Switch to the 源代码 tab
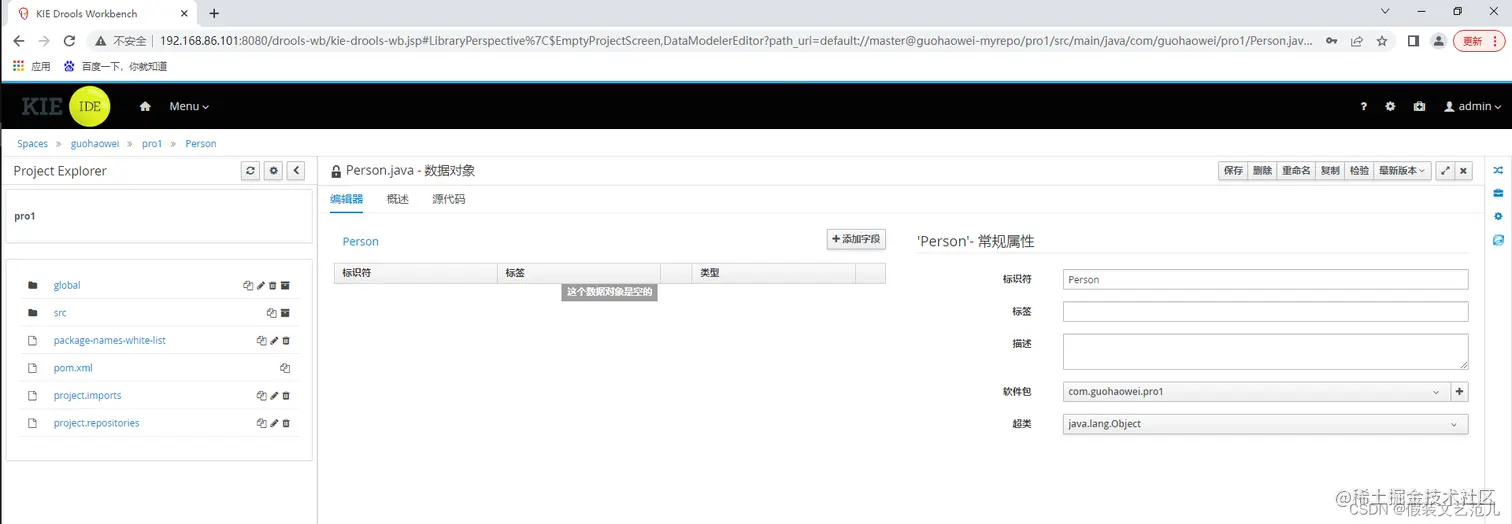 [x=449, y=199]
